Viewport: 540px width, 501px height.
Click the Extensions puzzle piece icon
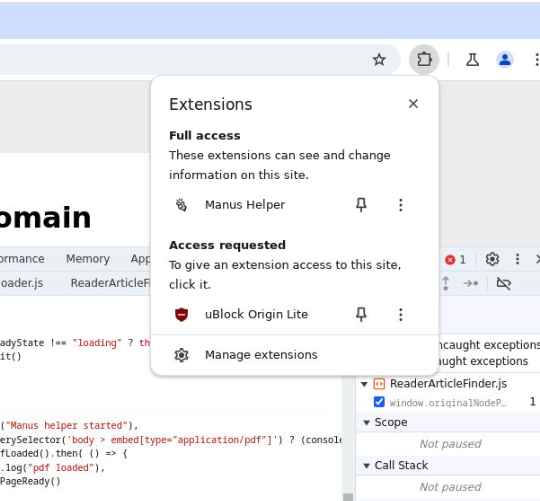pyautogui.click(x=424, y=60)
